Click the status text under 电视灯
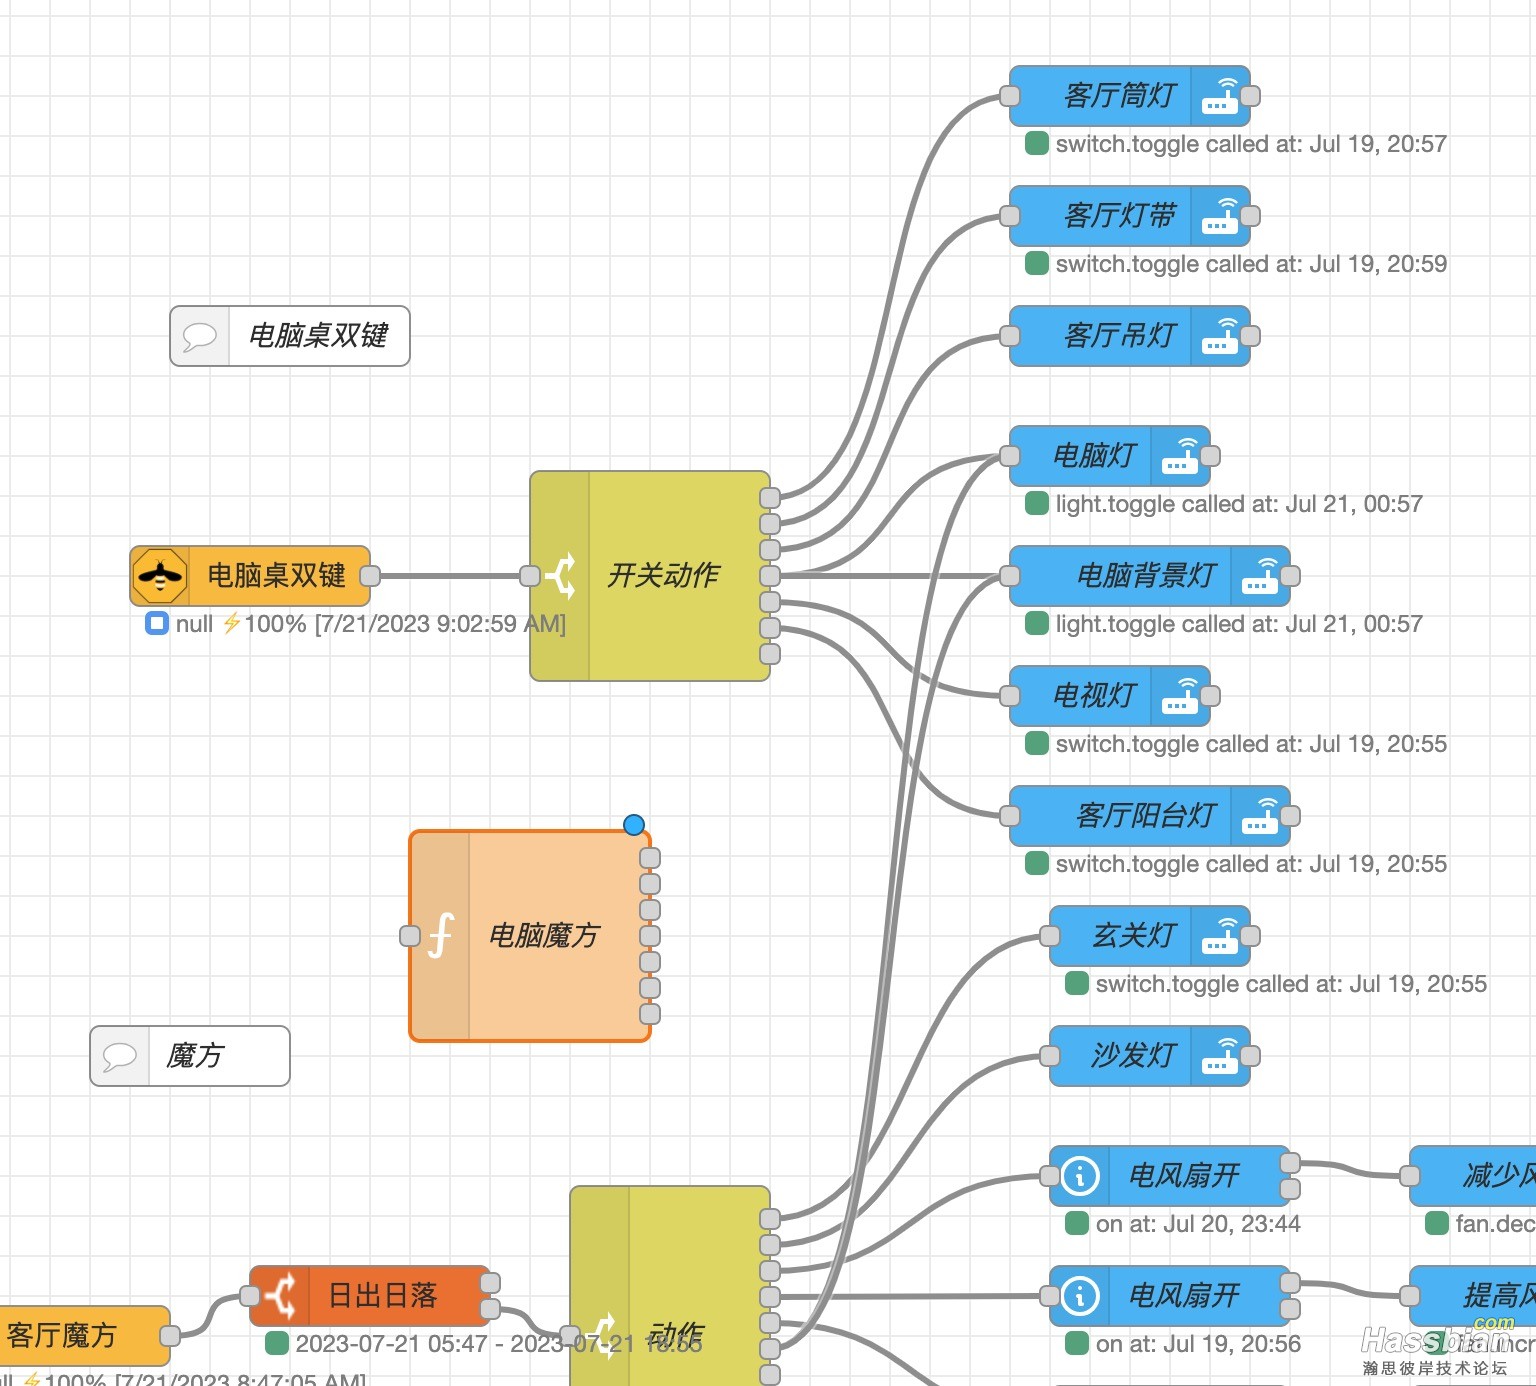 [1251, 744]
